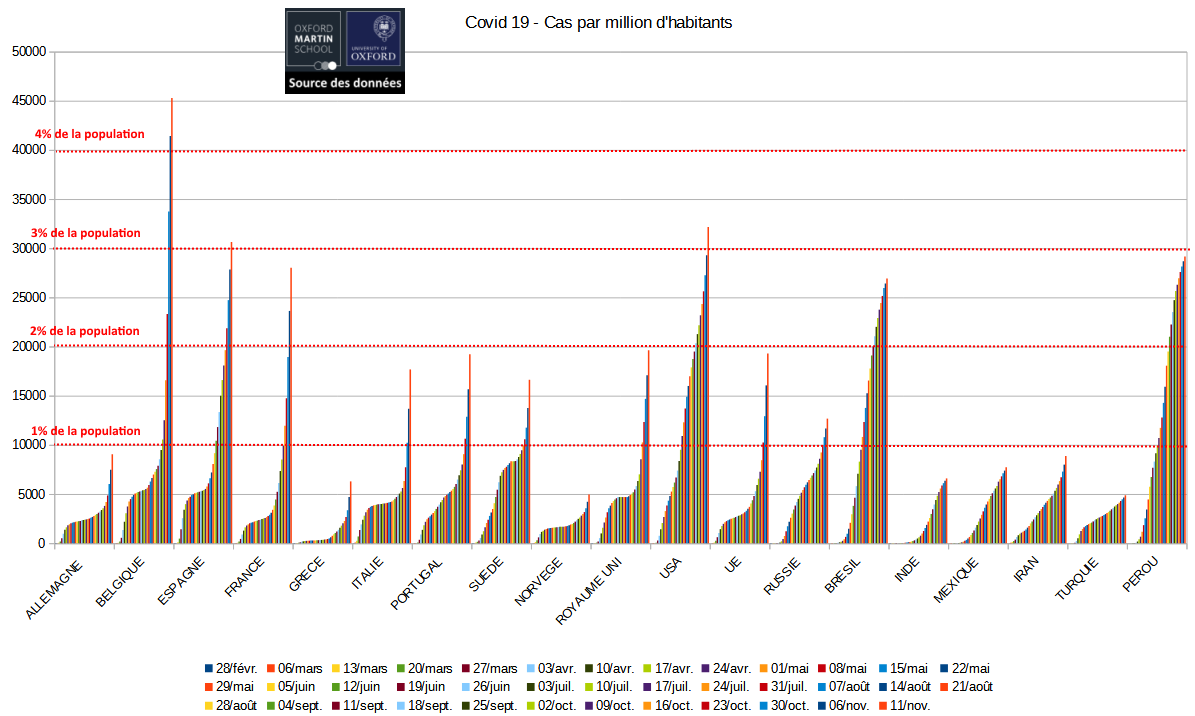Click the "1% de la population" threshold label
Screen dimensions: 1195x716
87,431
